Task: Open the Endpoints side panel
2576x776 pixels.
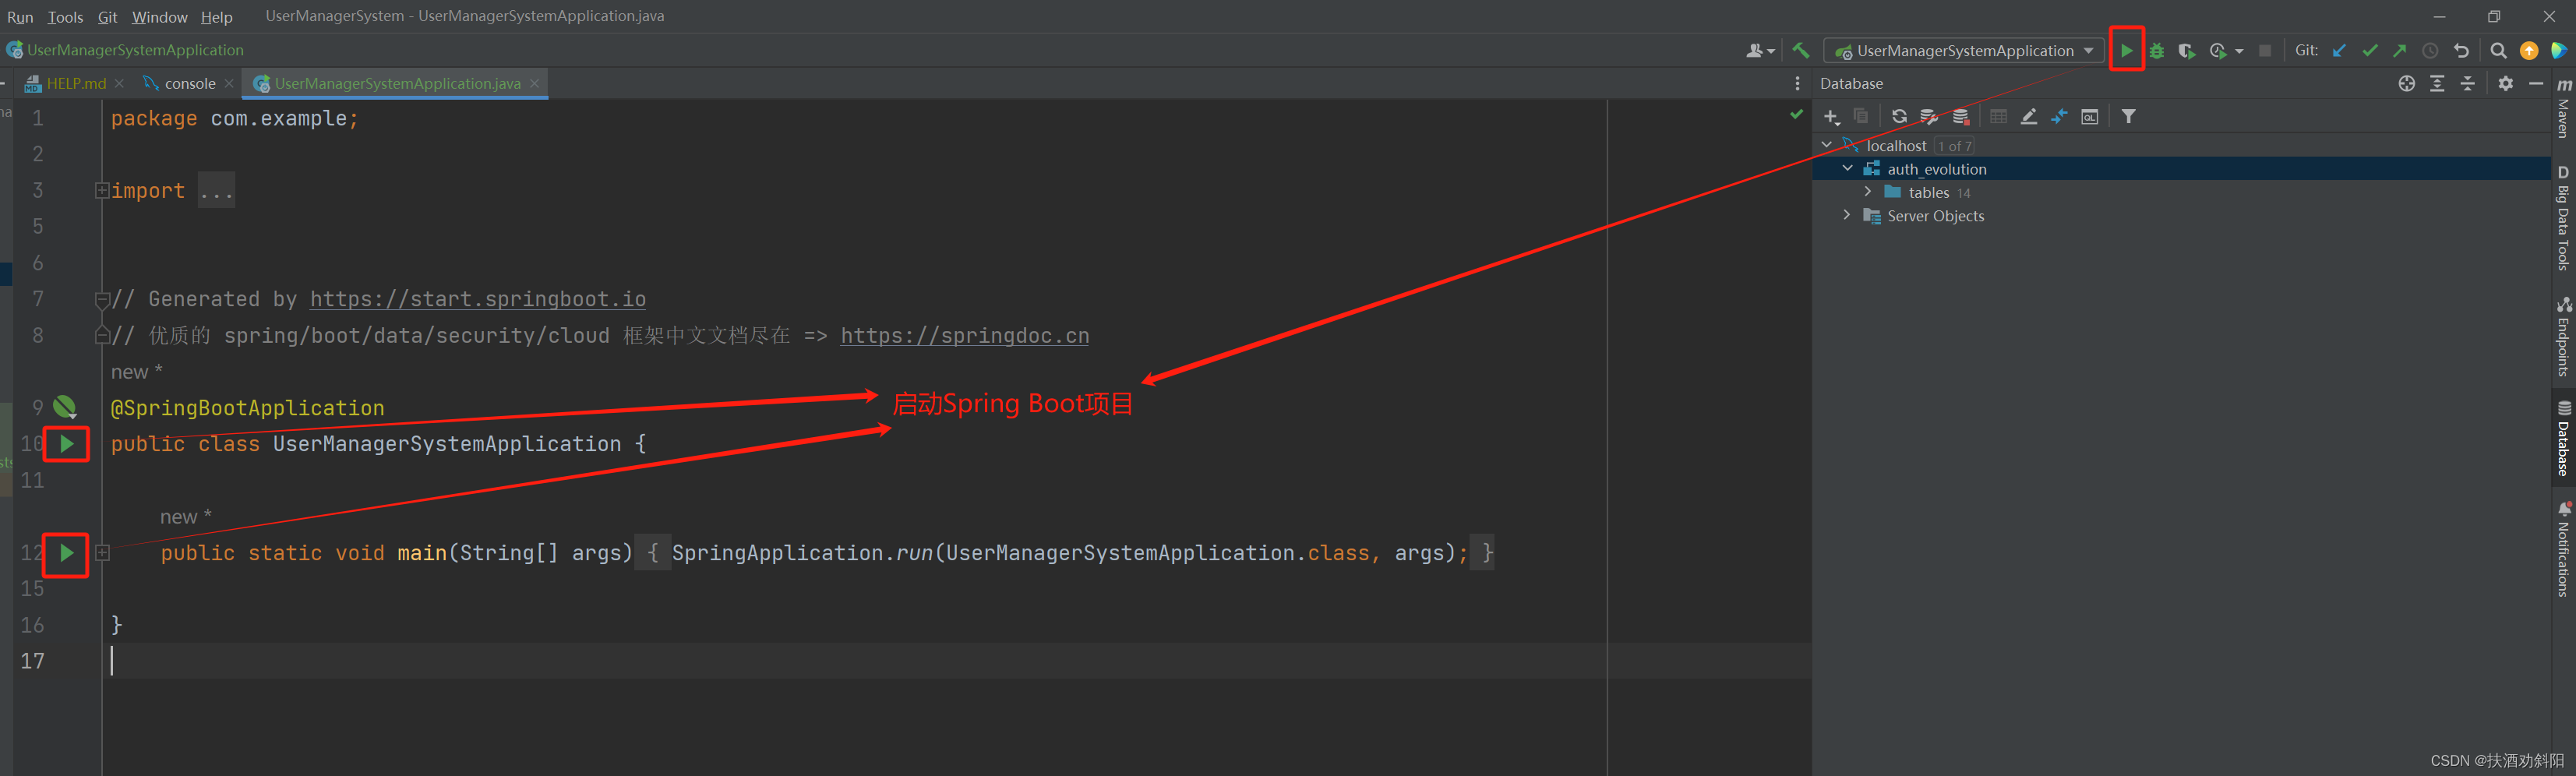Action: pos(2564,336)
